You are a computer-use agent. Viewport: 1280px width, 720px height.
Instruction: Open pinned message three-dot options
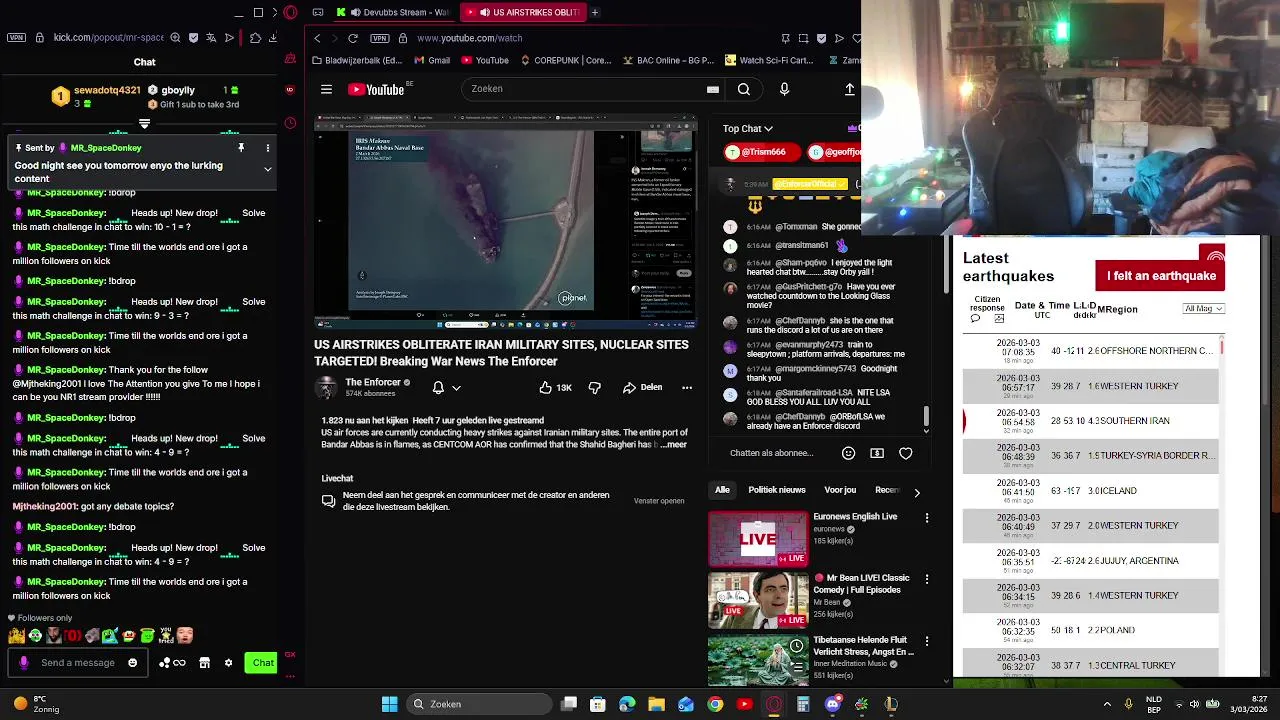click(267, 148)
